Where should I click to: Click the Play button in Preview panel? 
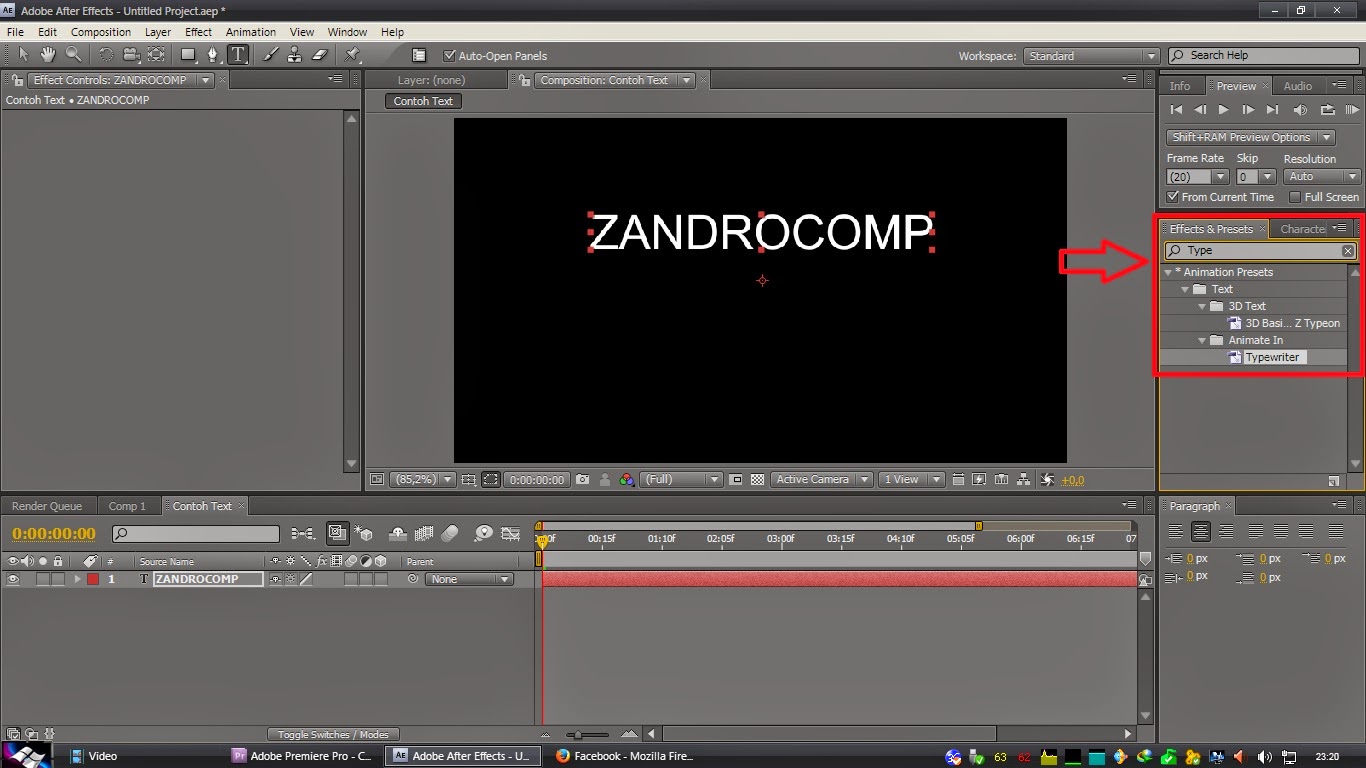point(1223,110)
